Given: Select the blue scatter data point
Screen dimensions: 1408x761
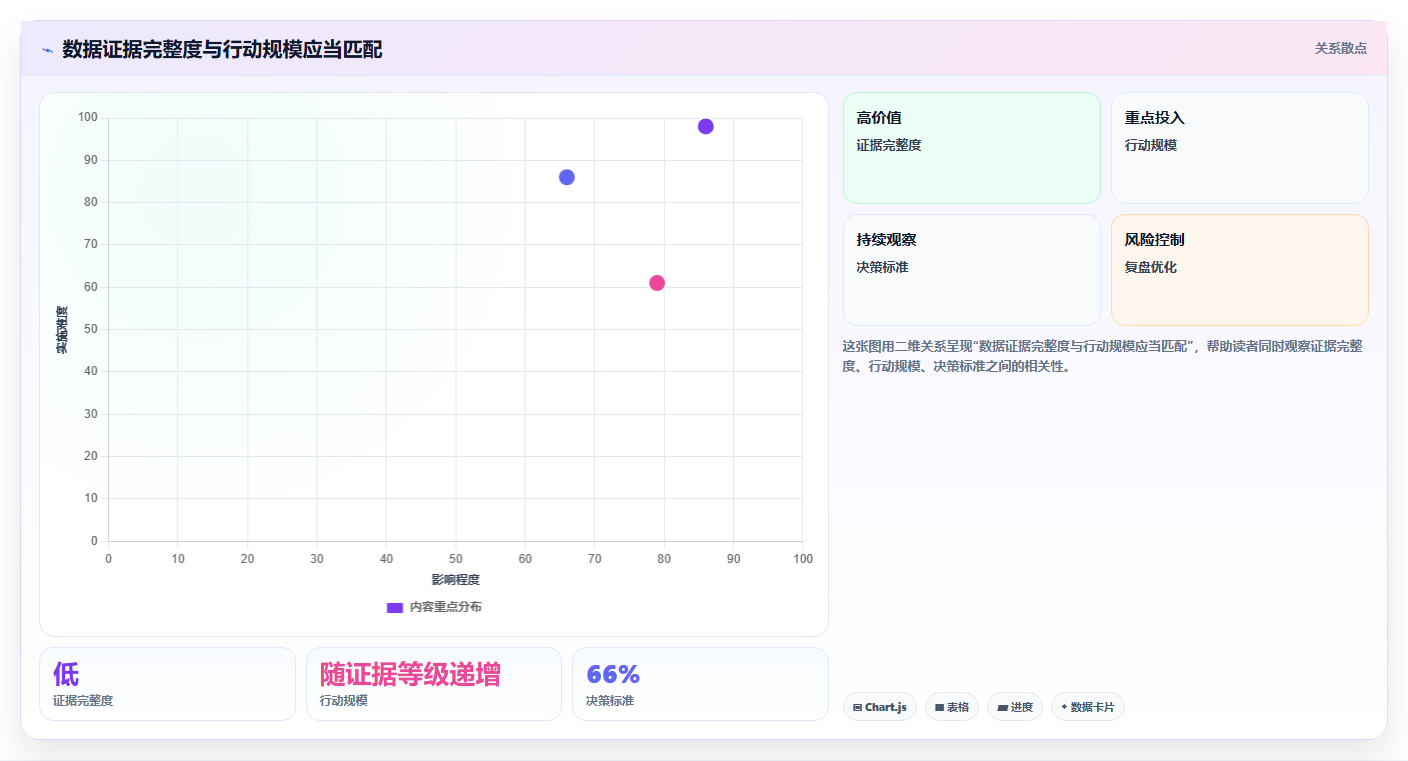Looking at the screenshot, I should [567, 177].
